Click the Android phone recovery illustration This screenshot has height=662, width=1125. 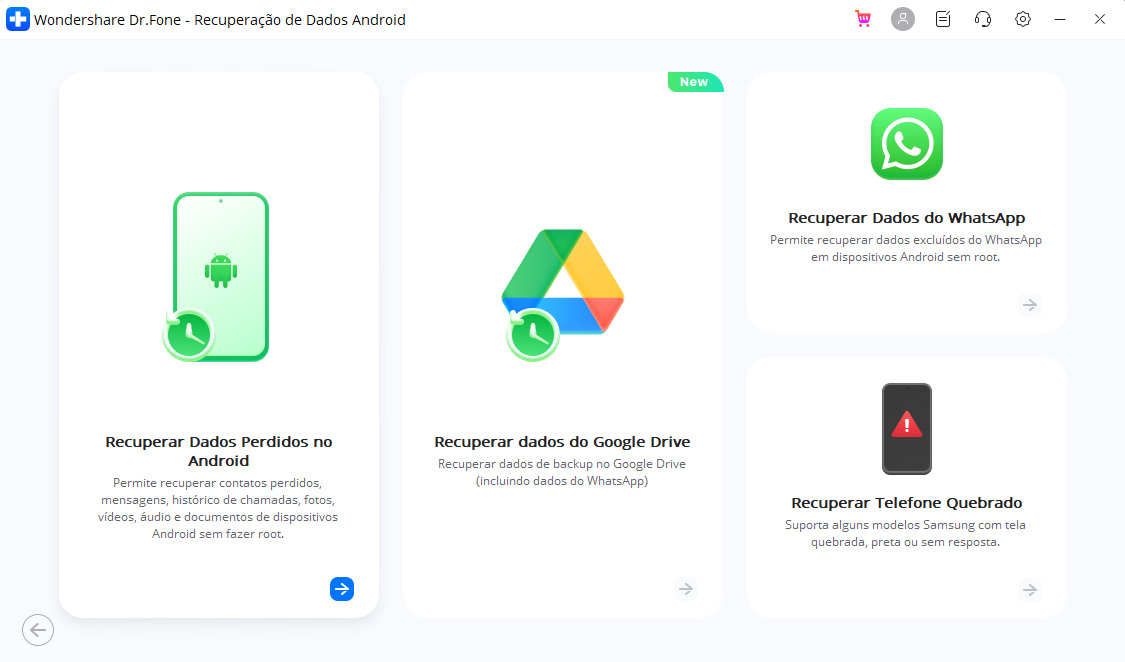tap(219, 277)
